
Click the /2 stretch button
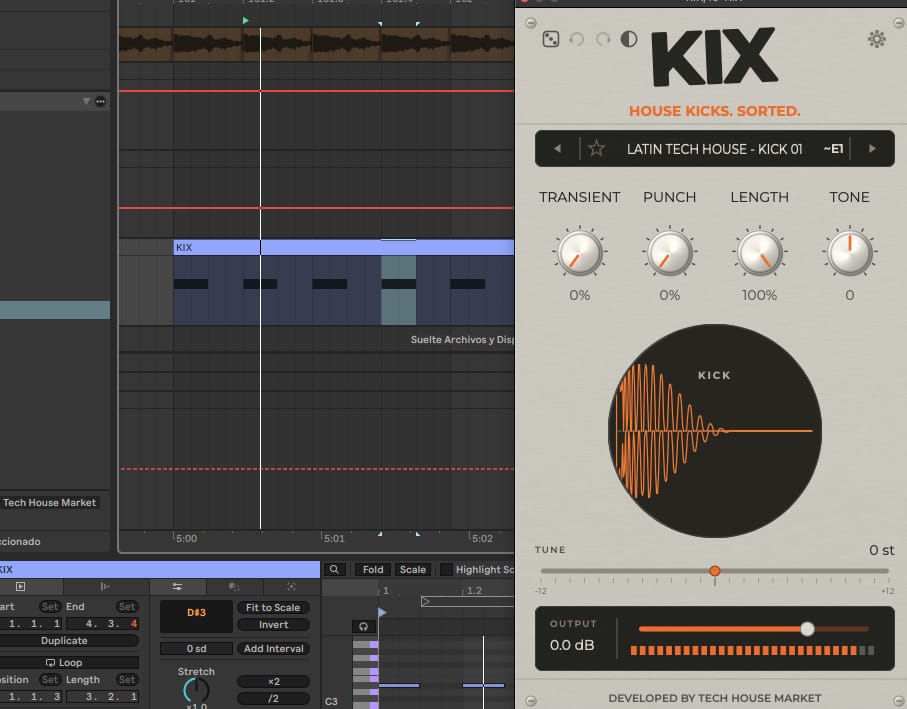273,698
